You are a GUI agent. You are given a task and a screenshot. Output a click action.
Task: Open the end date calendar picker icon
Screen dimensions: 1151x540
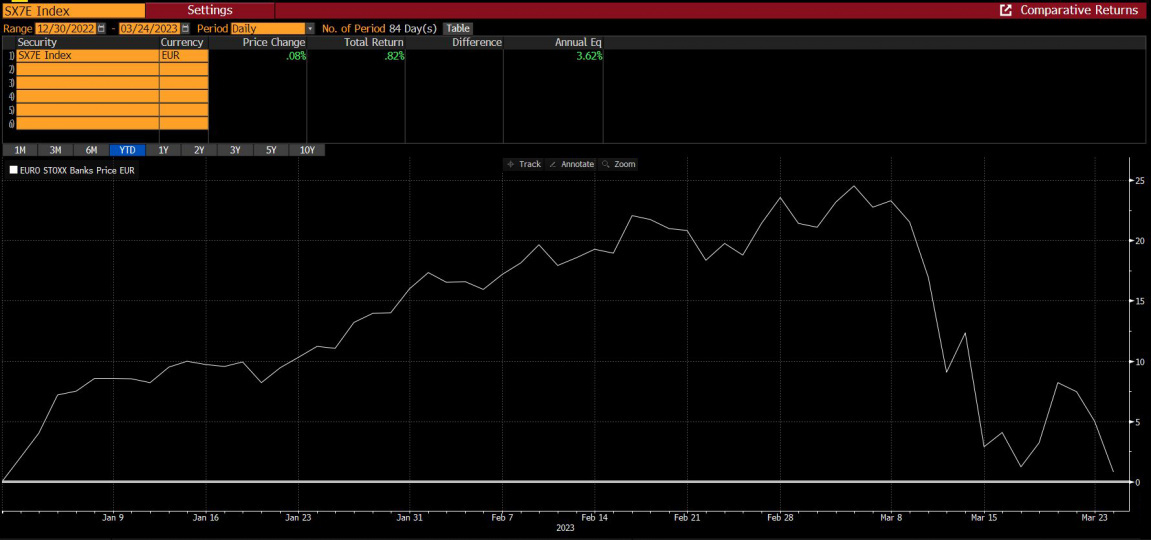[185, 29]
